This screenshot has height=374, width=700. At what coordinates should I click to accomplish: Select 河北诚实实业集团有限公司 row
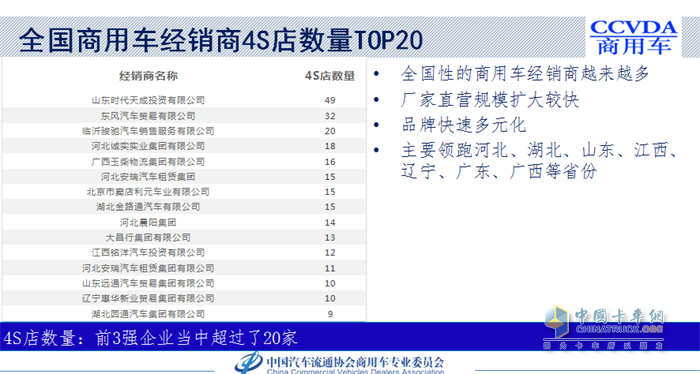click(184, 146)
